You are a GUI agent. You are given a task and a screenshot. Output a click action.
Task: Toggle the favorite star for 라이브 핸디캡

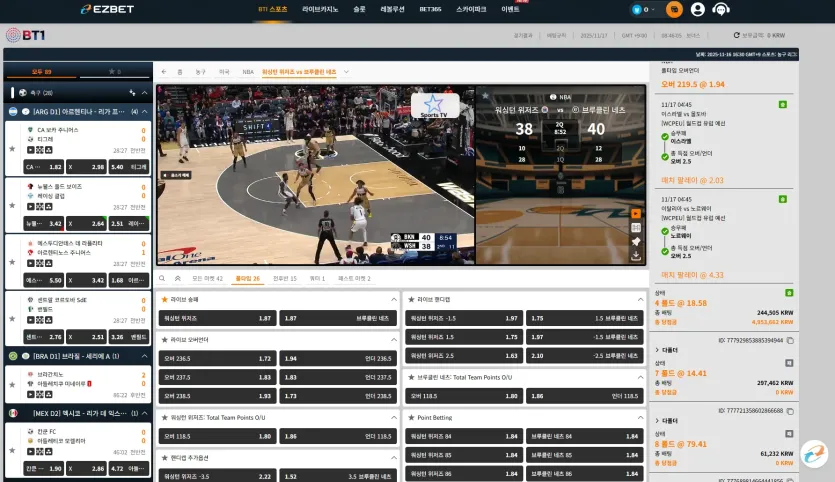[411, 299]
